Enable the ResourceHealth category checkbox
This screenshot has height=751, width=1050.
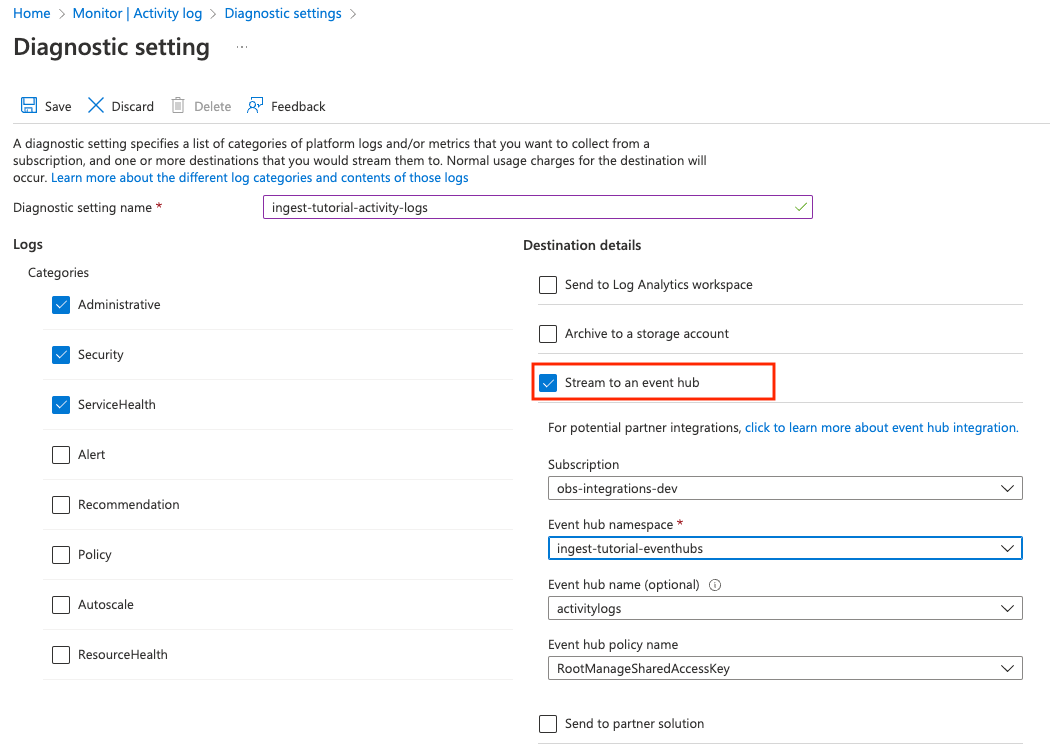pos(61,655)
